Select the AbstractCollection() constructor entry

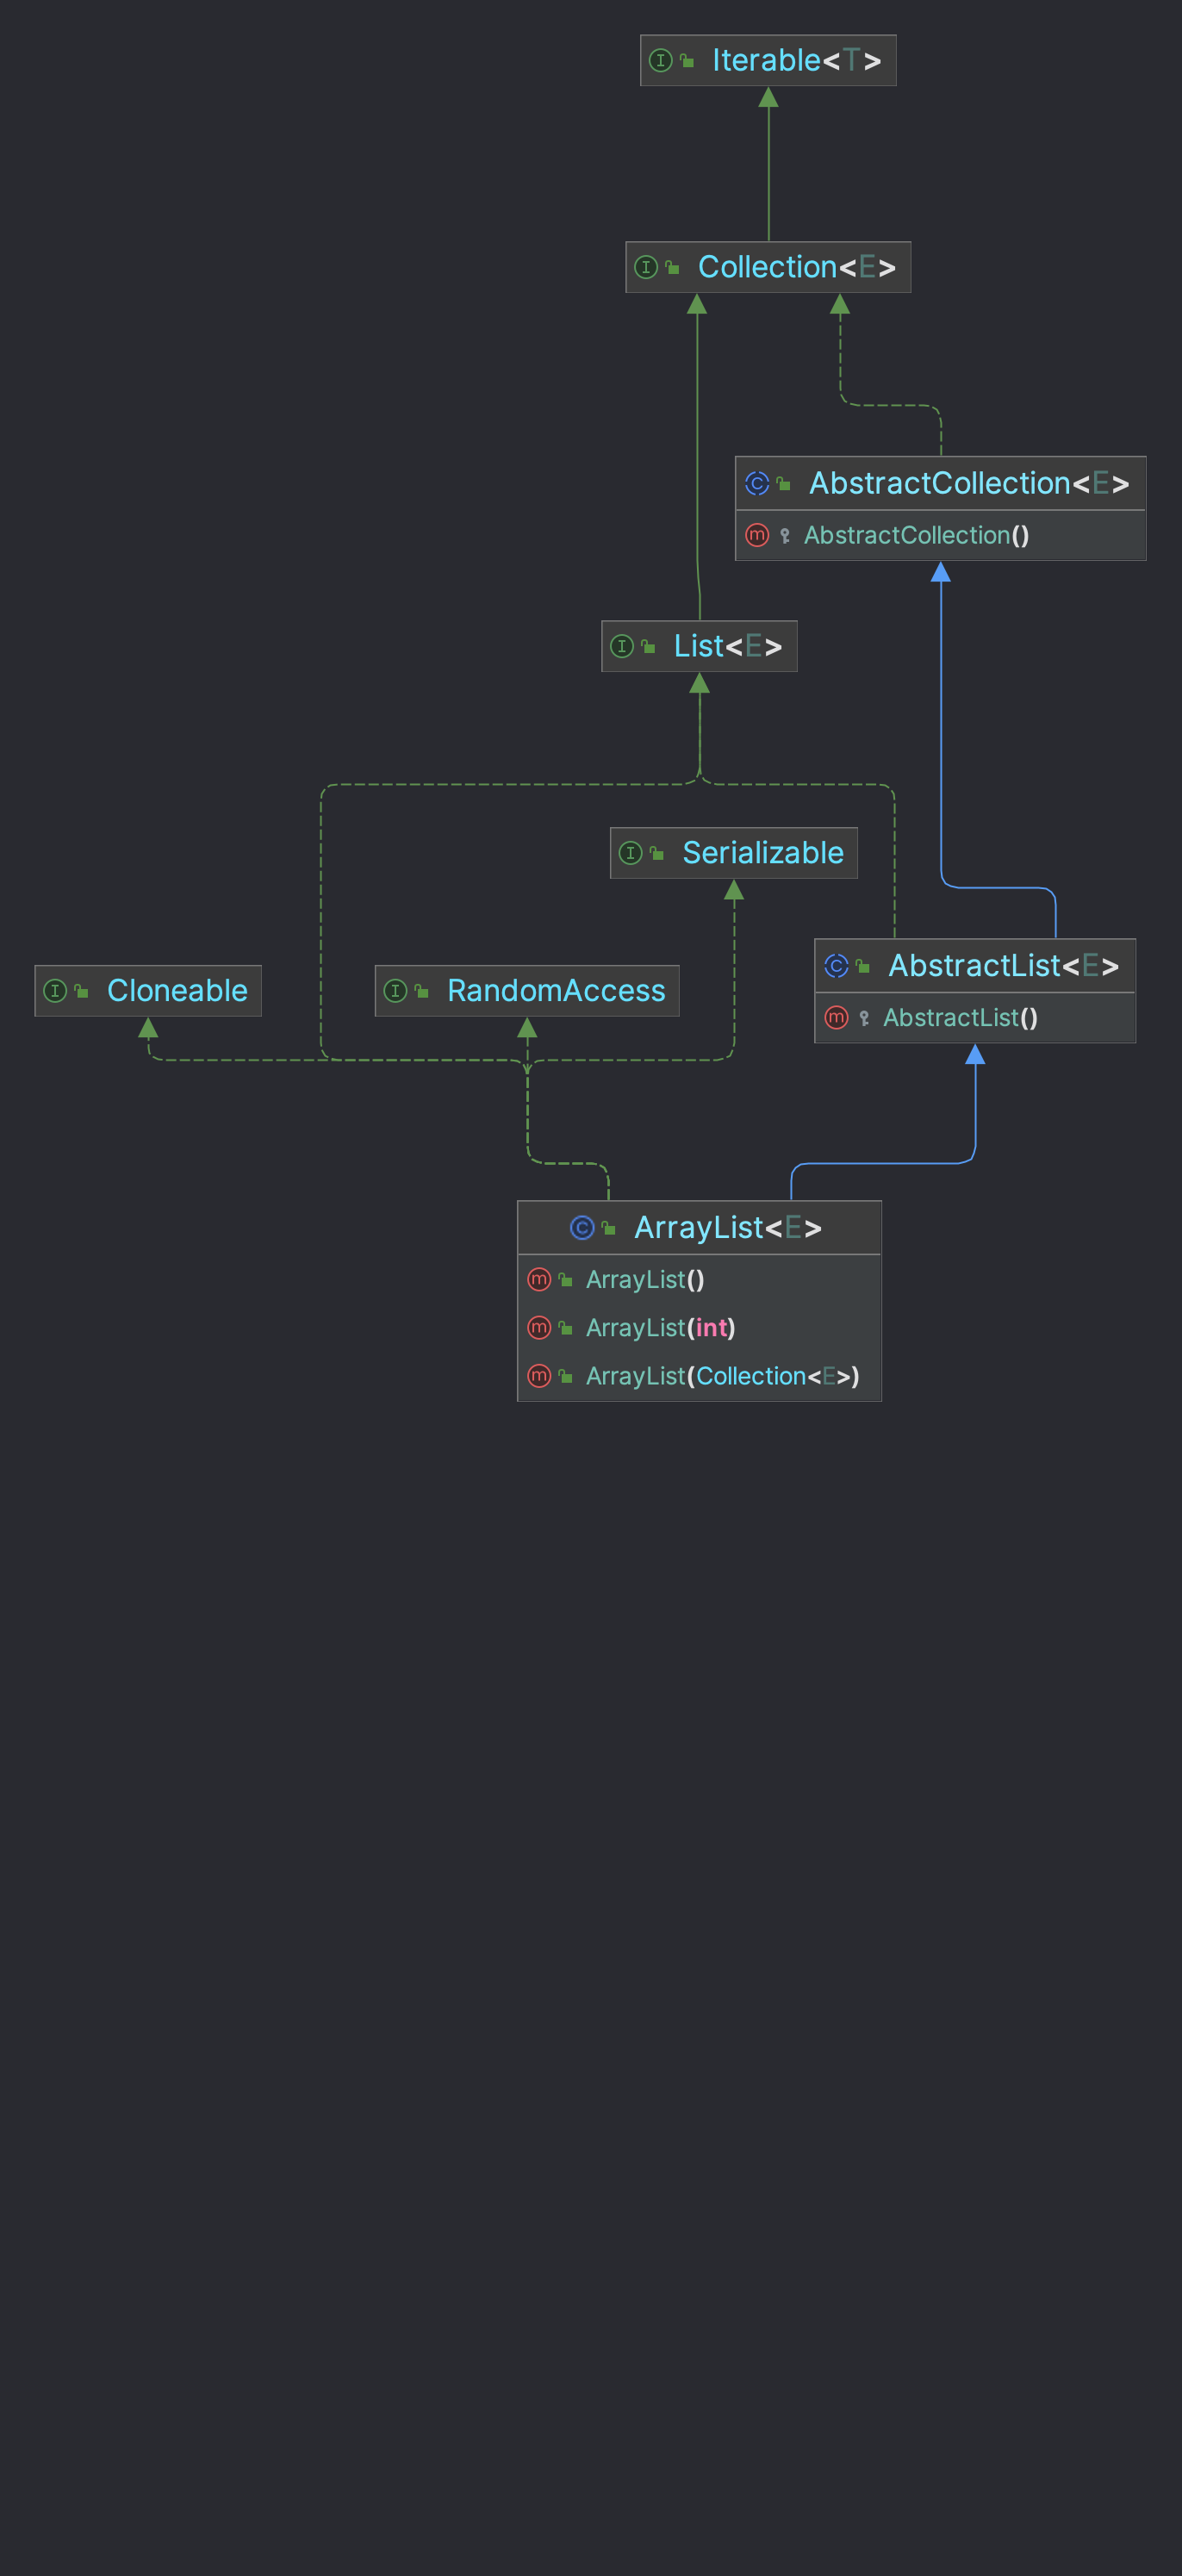941,536
